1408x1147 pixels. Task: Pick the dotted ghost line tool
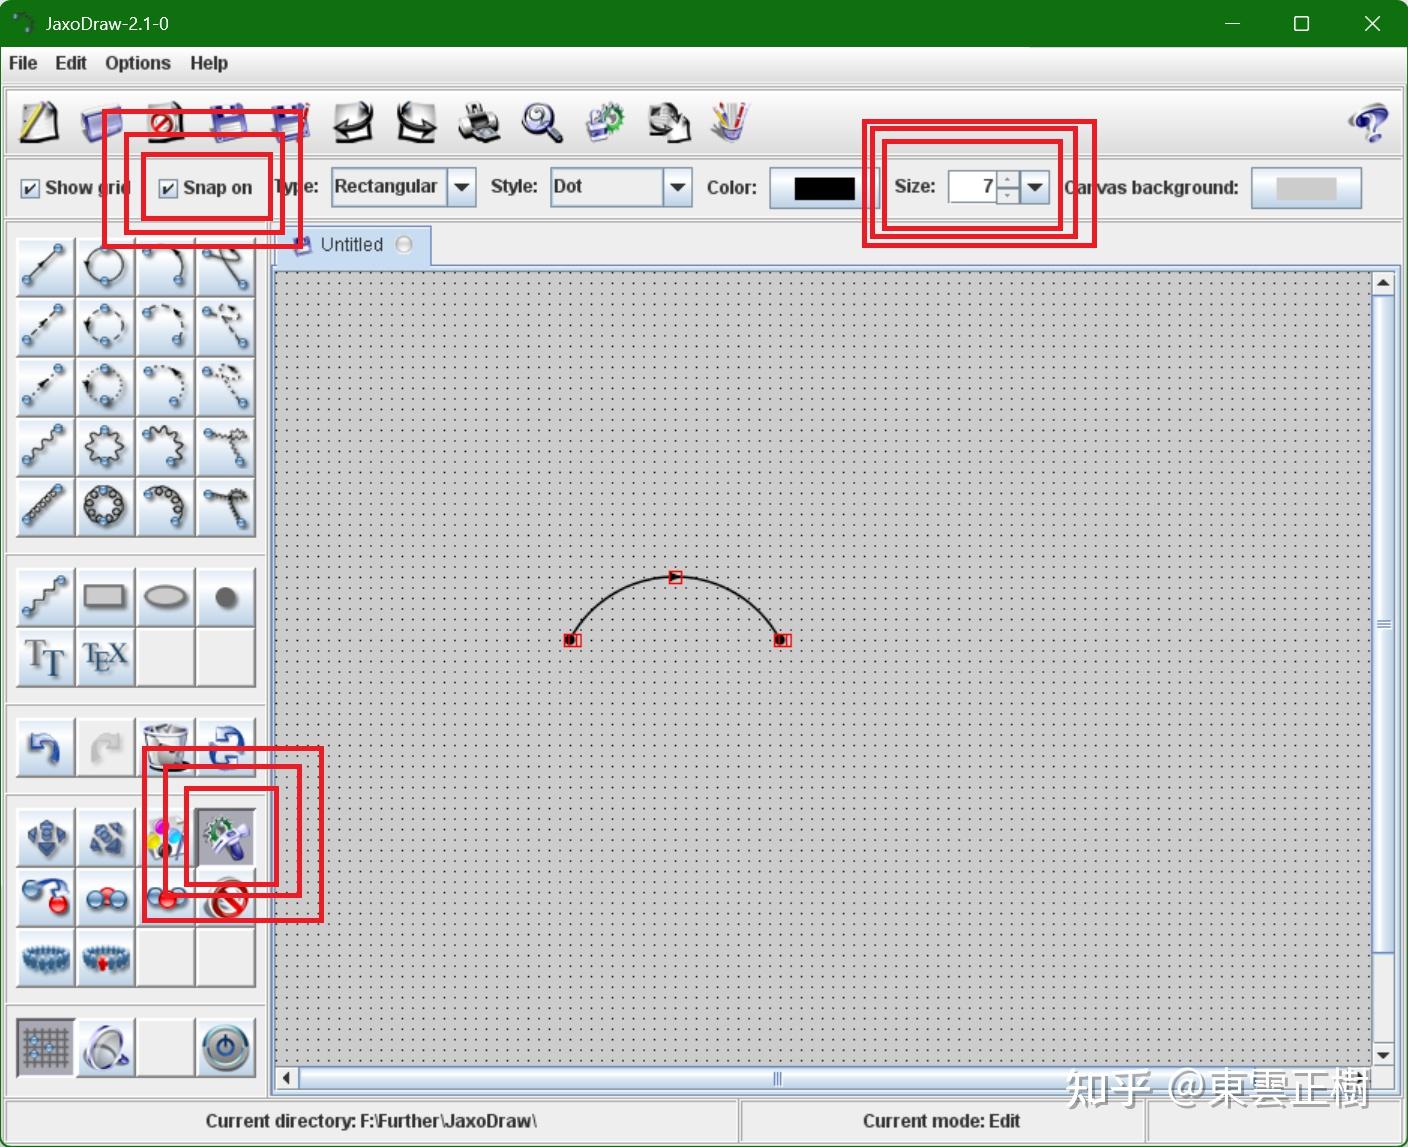45,387
